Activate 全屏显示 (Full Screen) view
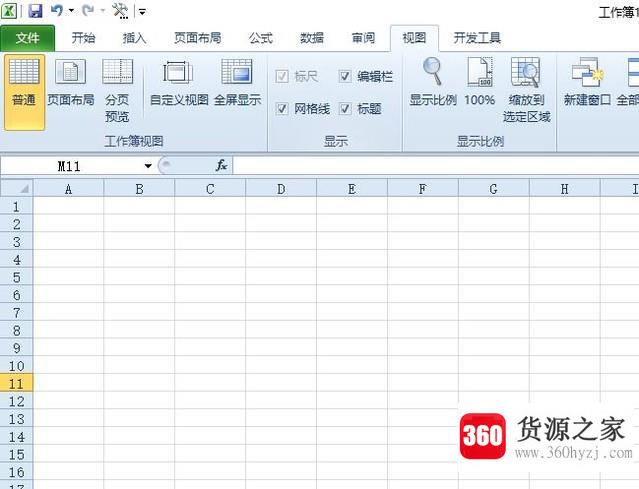 click(237, 83)
